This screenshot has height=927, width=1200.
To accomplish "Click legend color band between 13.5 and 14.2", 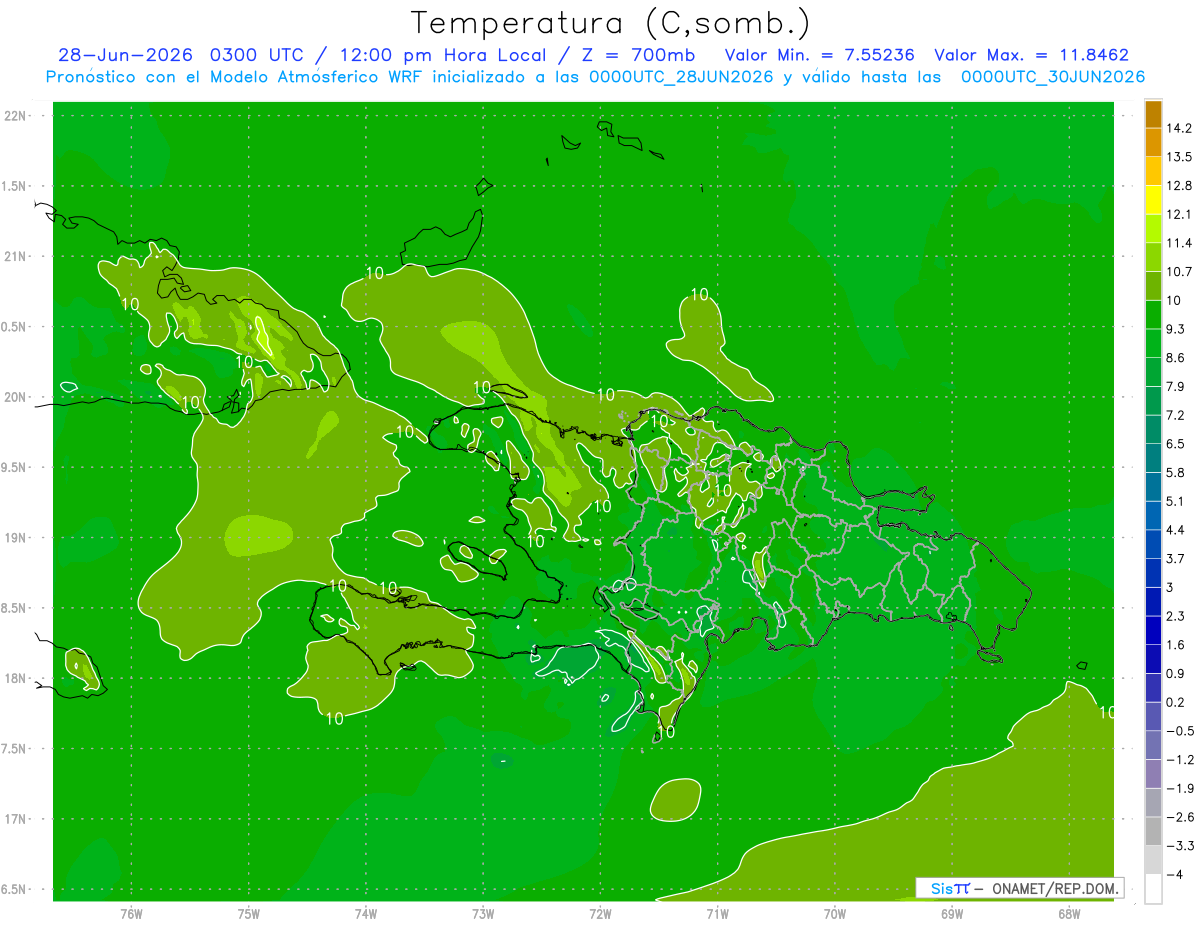I will 1153,142.
